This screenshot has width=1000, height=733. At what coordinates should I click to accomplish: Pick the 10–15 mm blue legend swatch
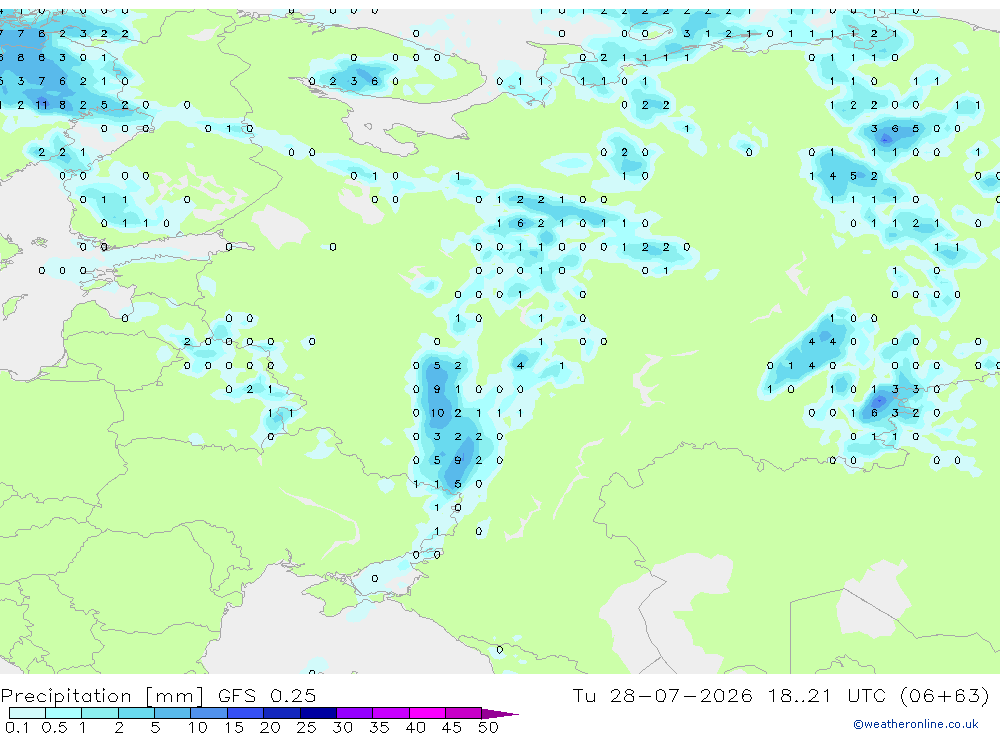click(x=209, y=713)
